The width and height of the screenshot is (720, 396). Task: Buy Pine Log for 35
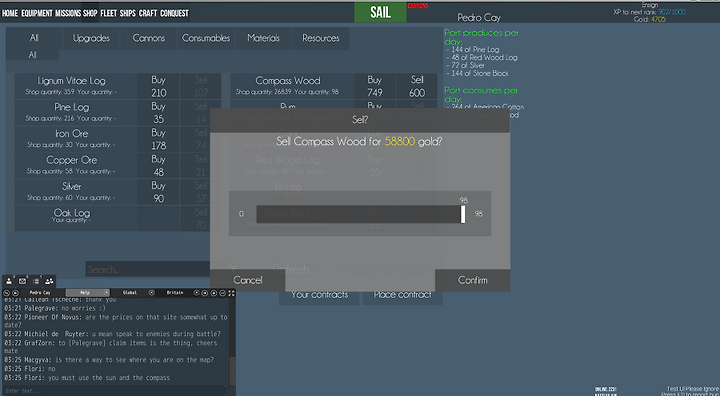coord(158,113)
